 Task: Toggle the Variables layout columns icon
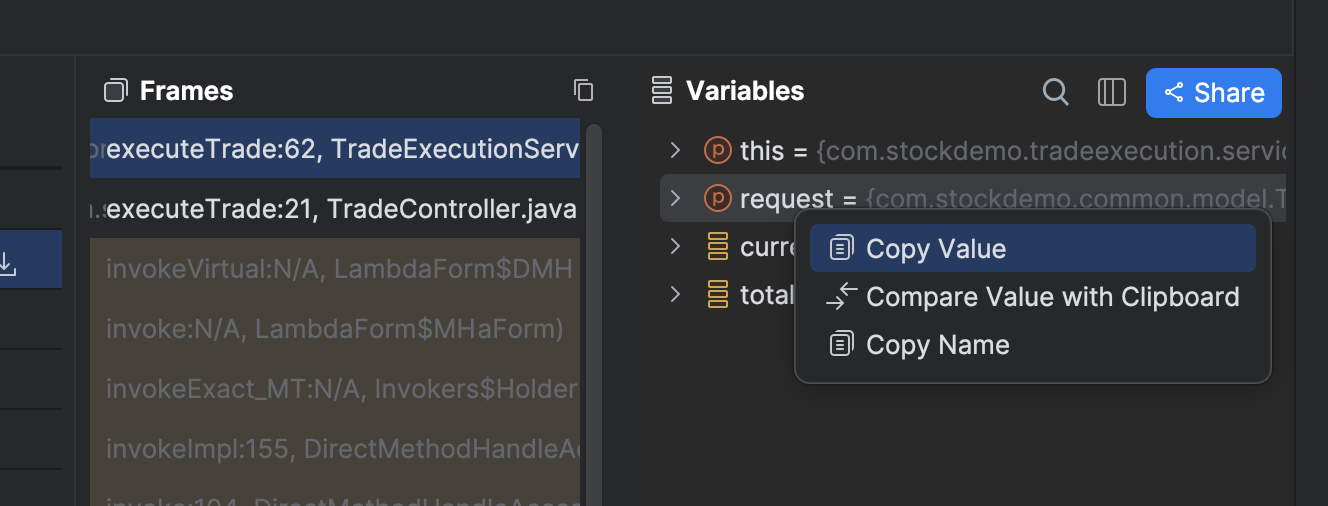[x=1112, y=92]
